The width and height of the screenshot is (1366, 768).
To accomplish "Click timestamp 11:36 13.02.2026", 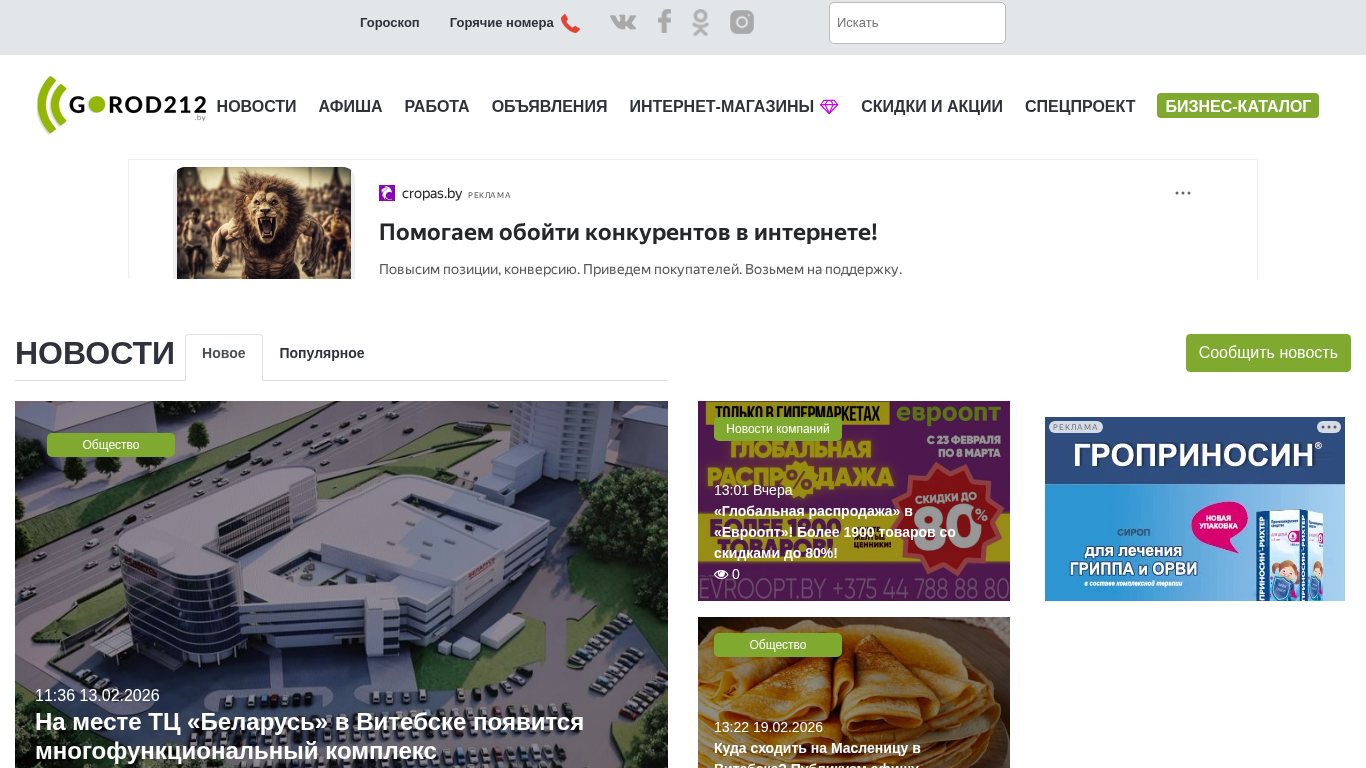I will pyautogui.click(x=97, y=696).
